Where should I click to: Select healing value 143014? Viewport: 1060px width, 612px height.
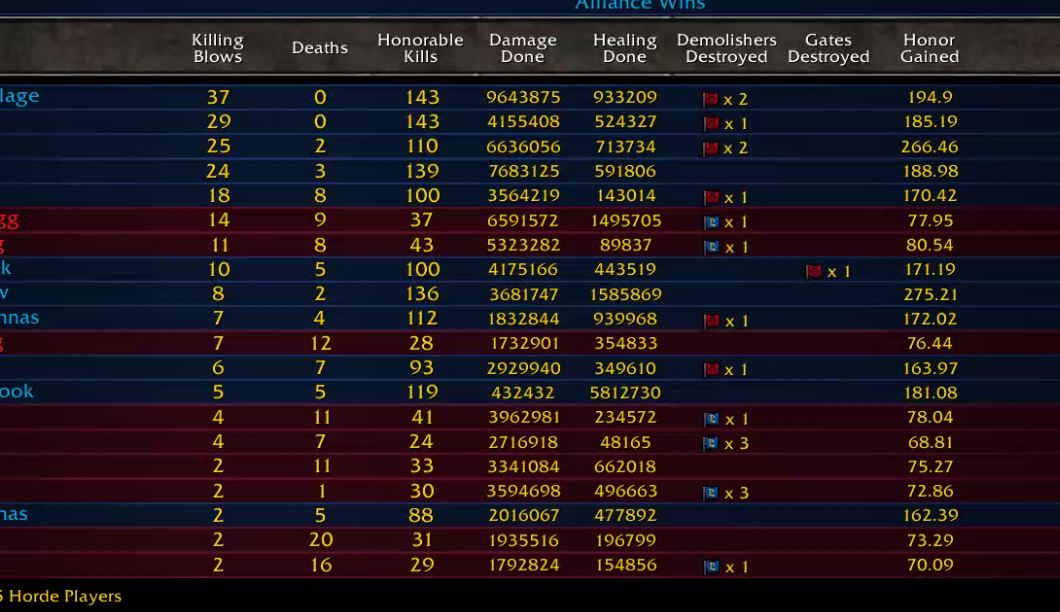(625, 195)
